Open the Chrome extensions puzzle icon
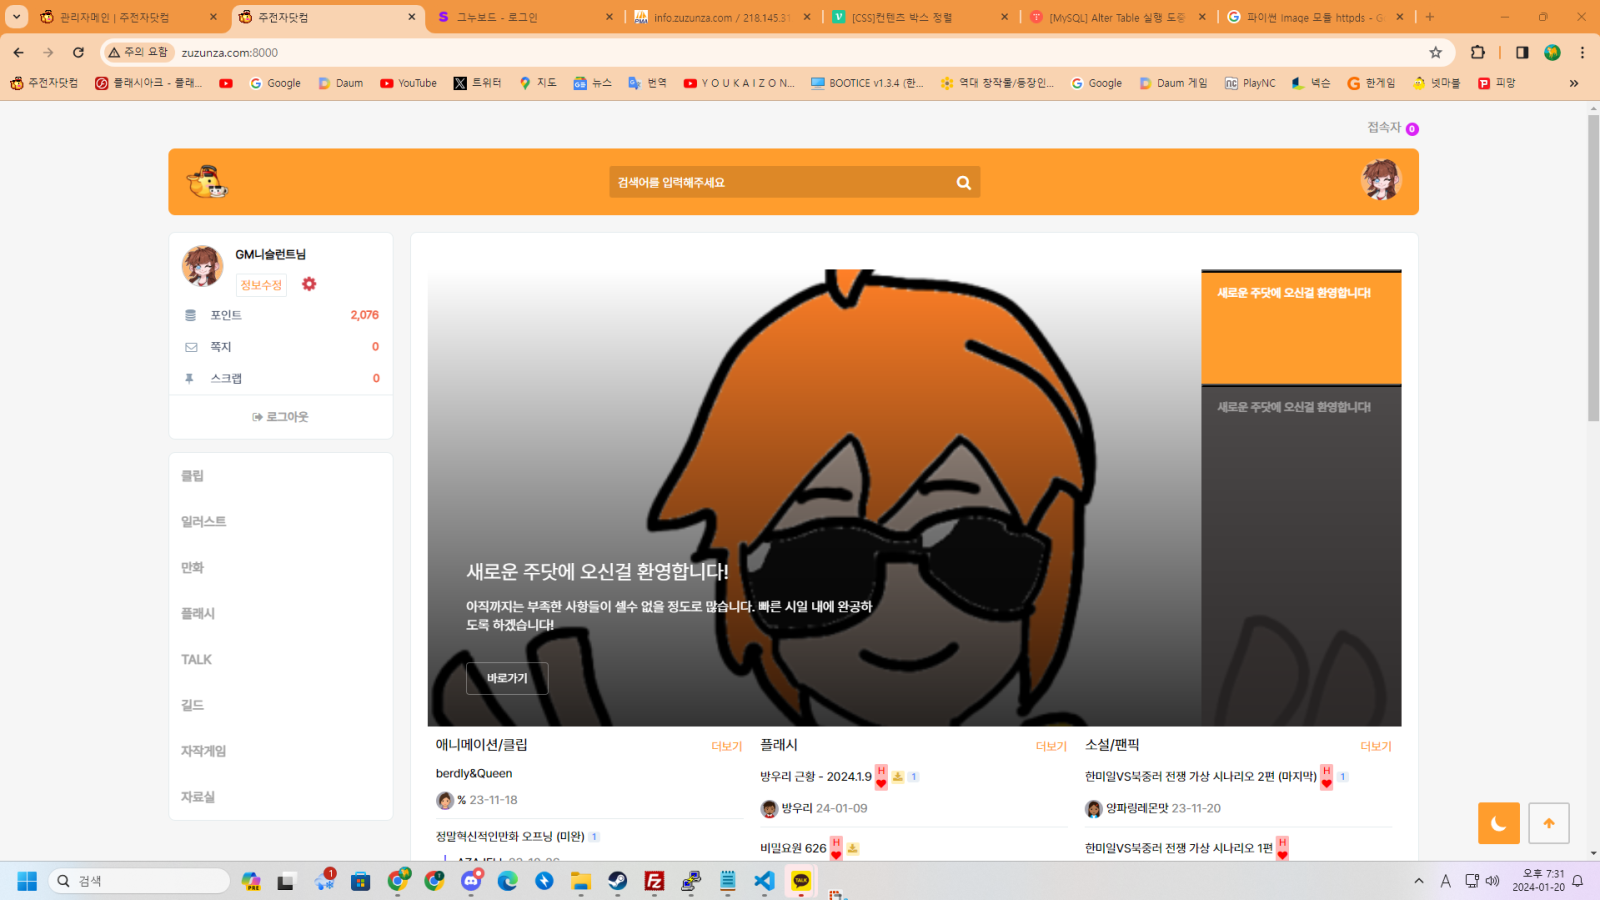1600x900 pixels. point(1477,52)
